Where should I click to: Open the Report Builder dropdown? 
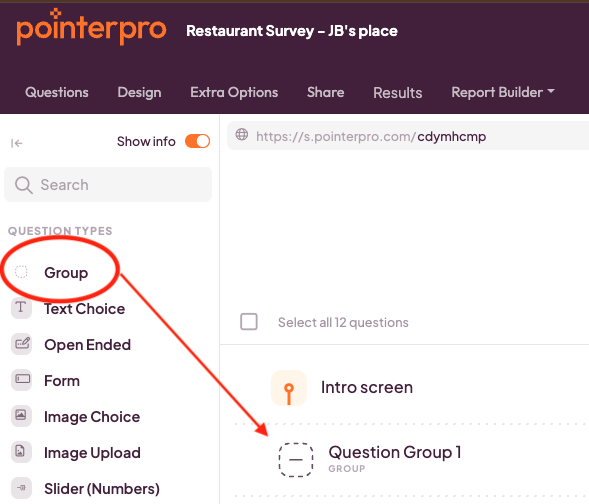coord(503,92)
